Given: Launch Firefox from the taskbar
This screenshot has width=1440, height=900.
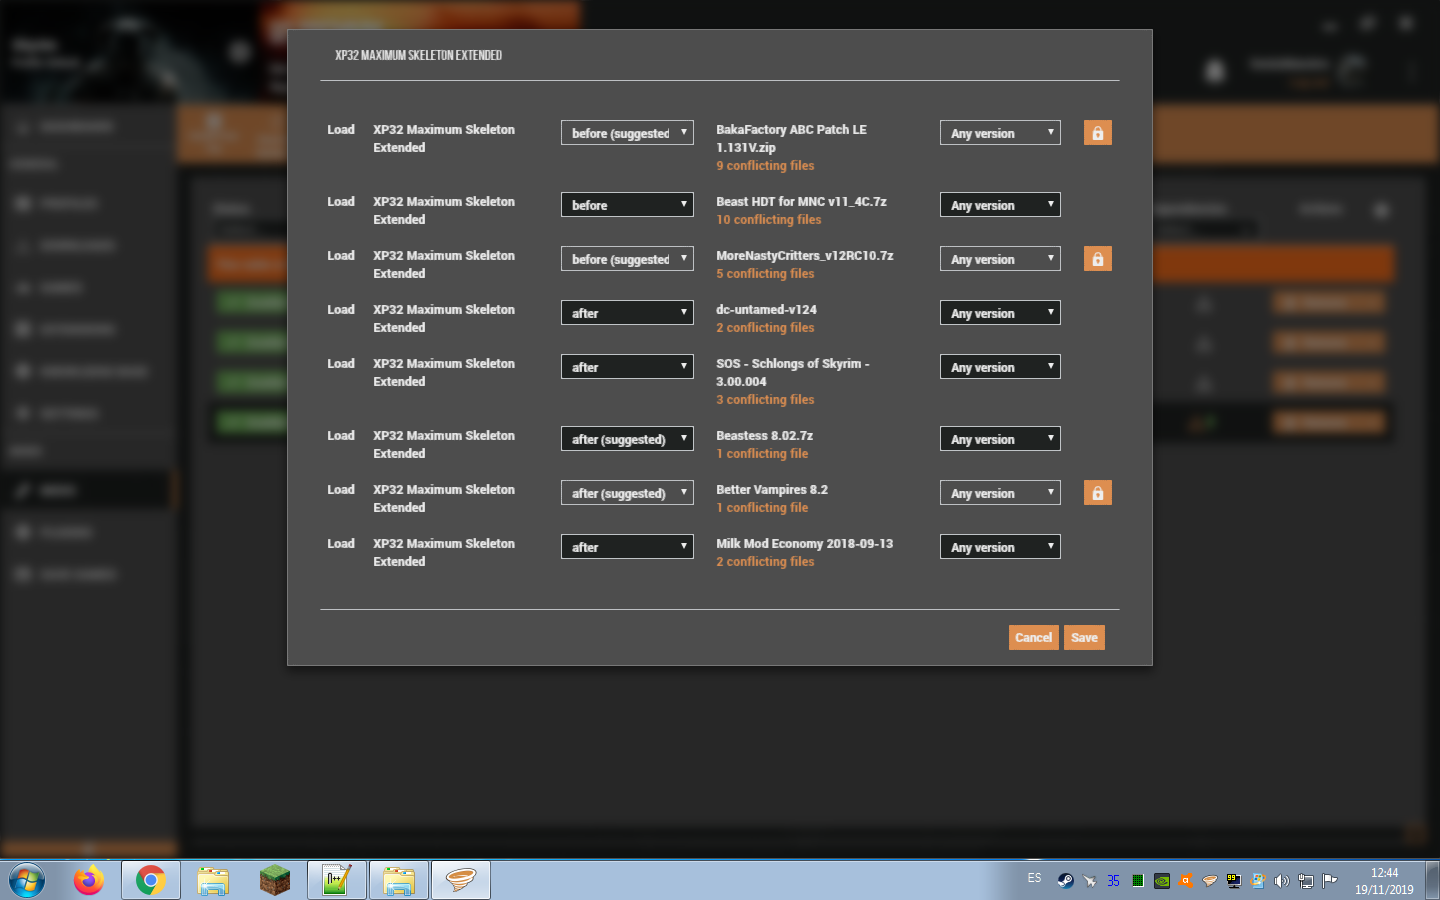Looking at the screenshot, I should 89,881.
